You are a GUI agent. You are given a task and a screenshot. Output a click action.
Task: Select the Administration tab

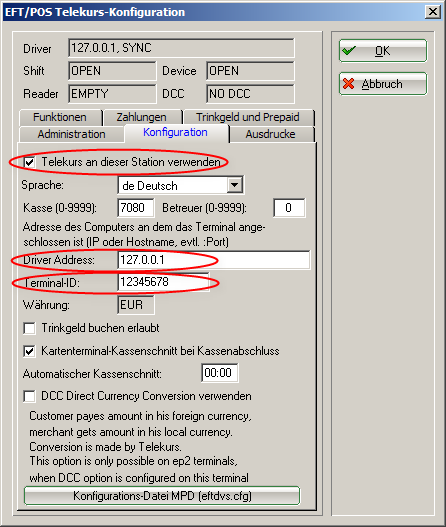point(71,134)
